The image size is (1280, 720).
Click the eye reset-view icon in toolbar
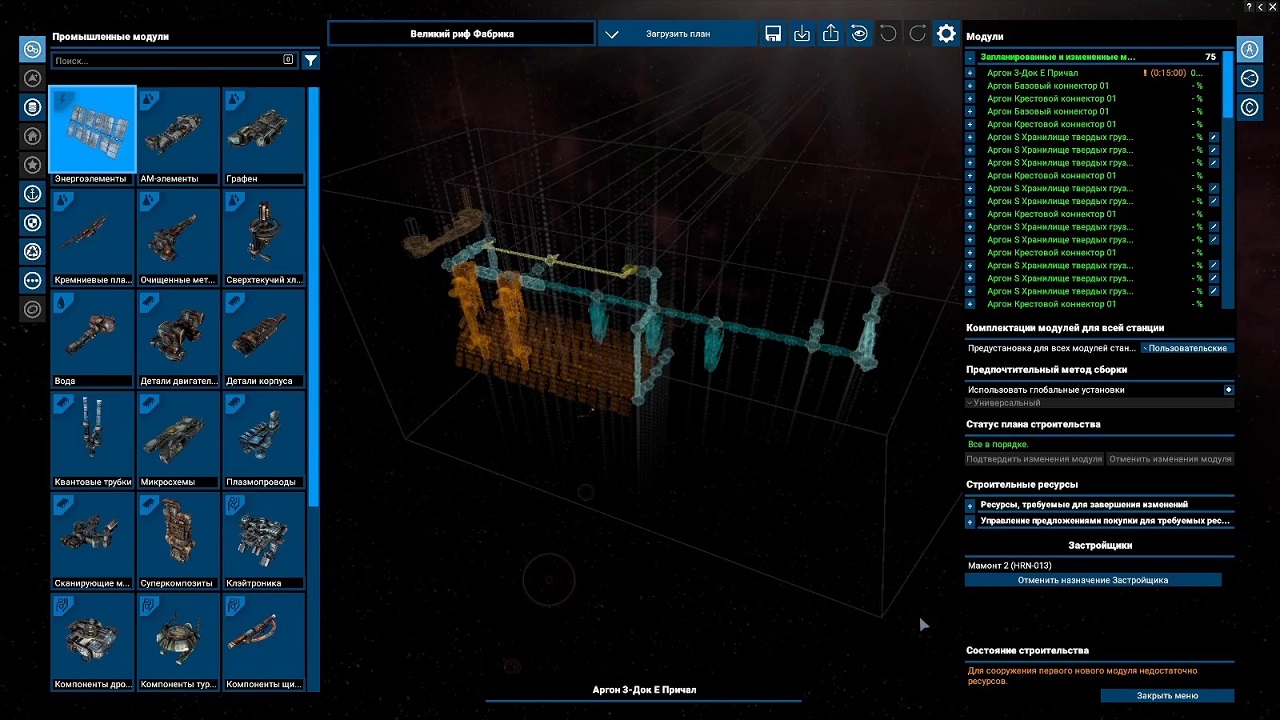coord(860,34)
